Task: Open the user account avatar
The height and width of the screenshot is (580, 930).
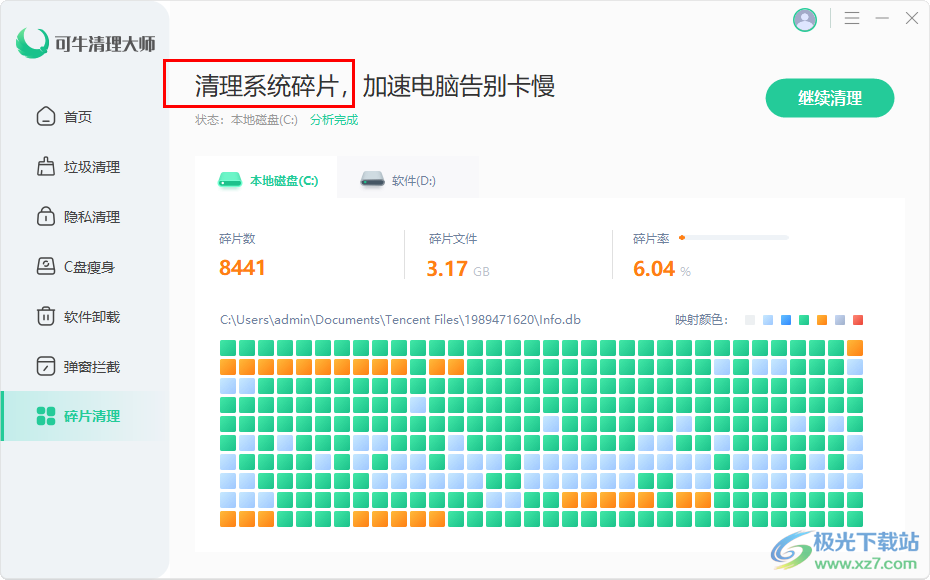Action: (x=804, y=20)
